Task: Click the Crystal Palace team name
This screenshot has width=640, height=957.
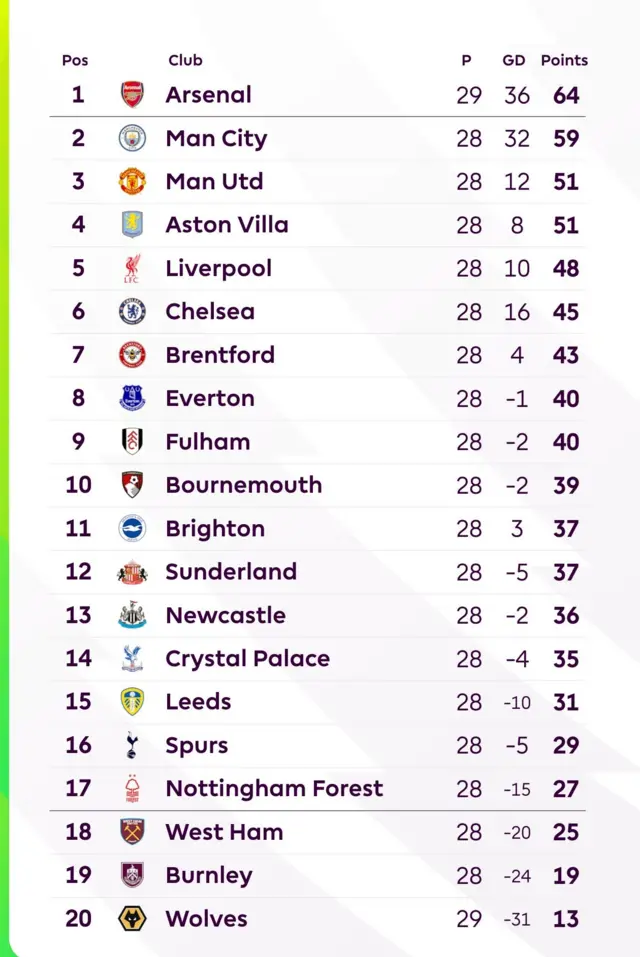Action: (x=247, y=658)
